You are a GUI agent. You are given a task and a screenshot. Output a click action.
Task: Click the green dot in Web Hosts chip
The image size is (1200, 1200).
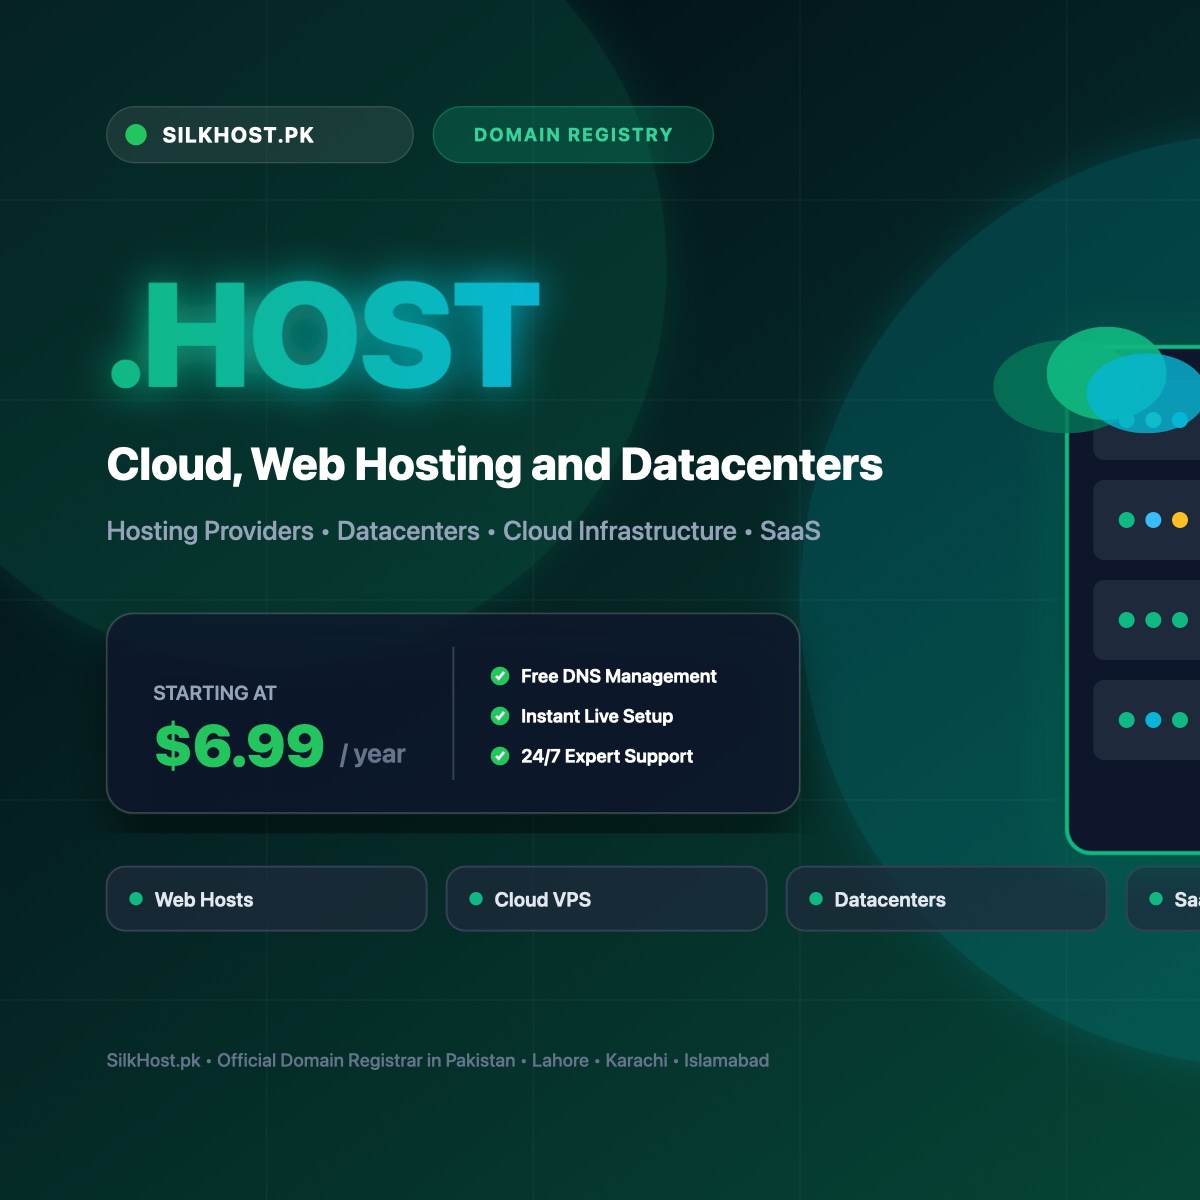[136, 899]
